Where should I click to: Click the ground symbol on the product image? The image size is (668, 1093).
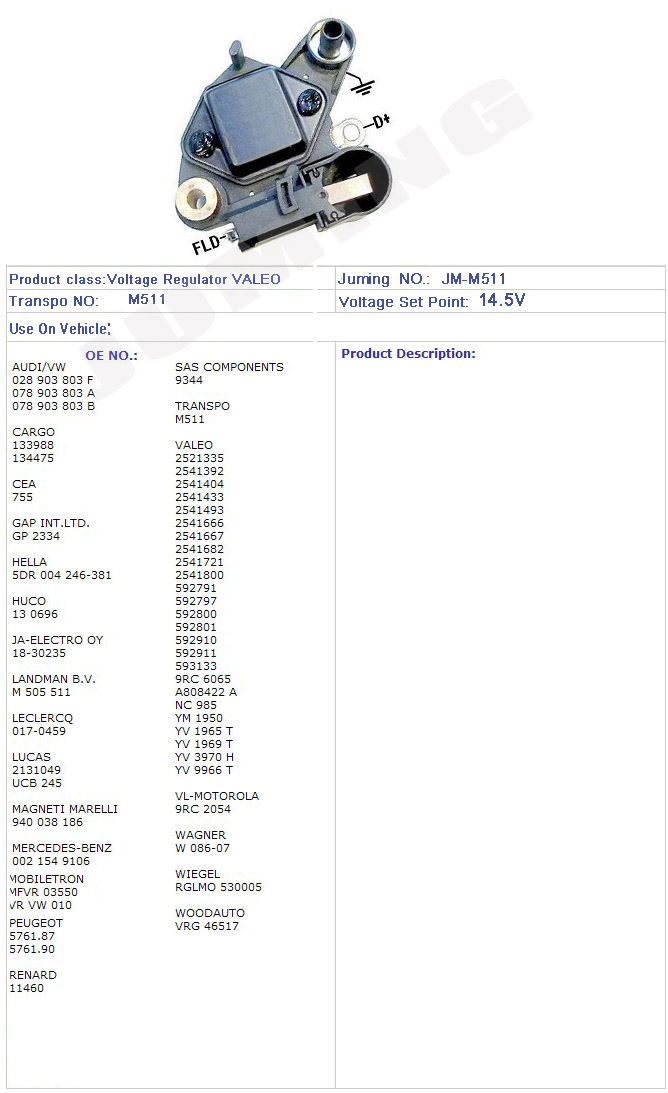[360, 85]
